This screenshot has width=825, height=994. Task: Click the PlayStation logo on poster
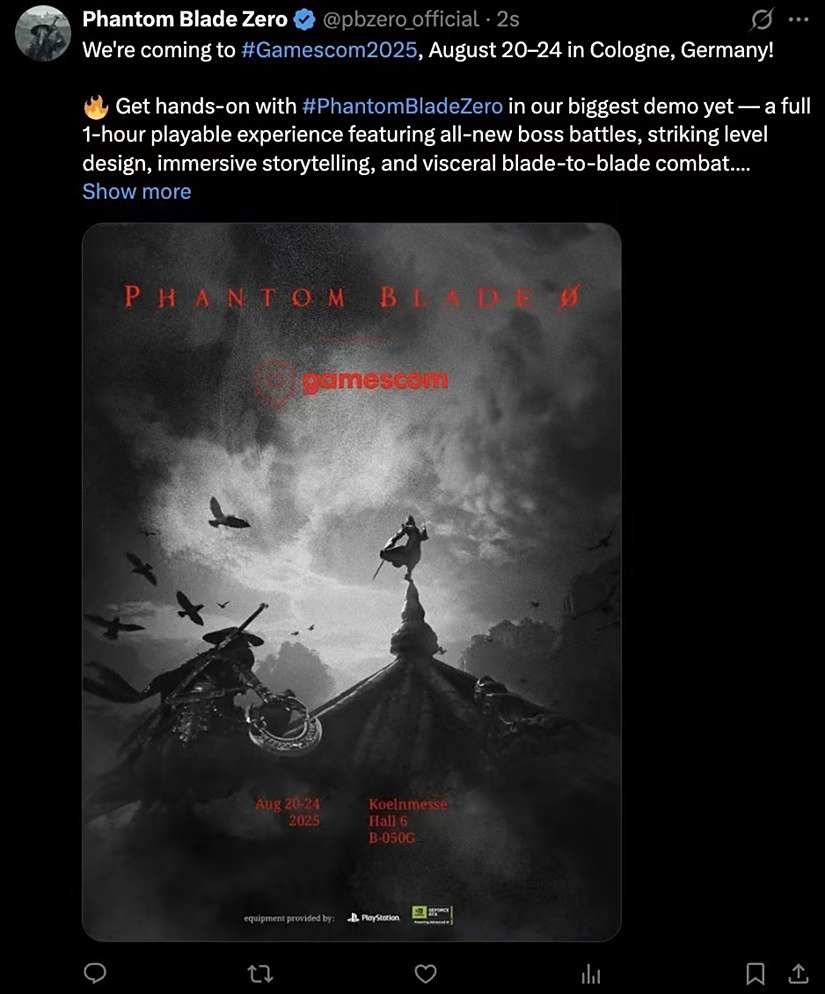374,917
